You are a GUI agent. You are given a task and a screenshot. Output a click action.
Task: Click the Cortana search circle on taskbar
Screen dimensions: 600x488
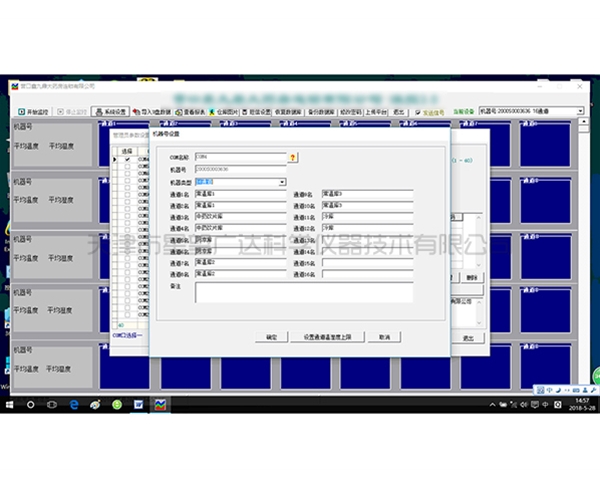coord(31,404)
